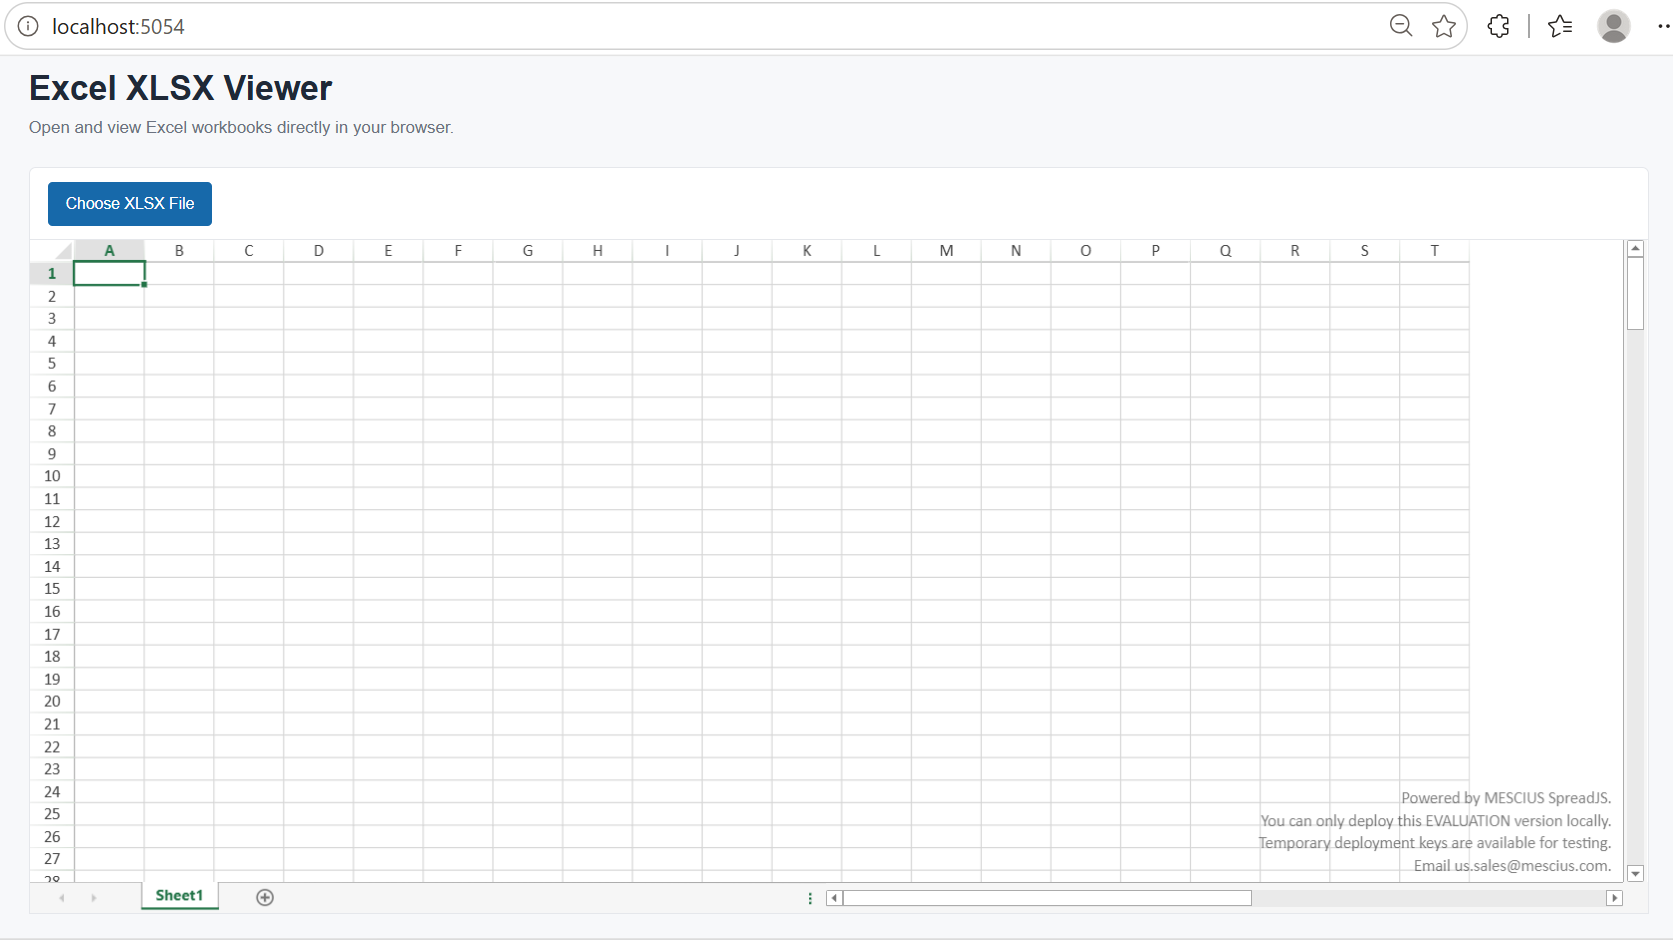Select row 5 header
The image size is (1673, 940).
52,364
